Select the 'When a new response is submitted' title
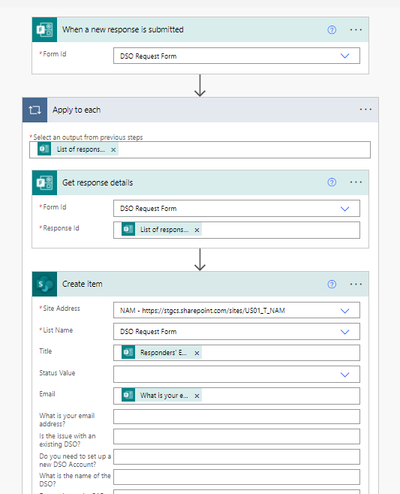Screen dimensions: 400x494 tap(123, 30)
